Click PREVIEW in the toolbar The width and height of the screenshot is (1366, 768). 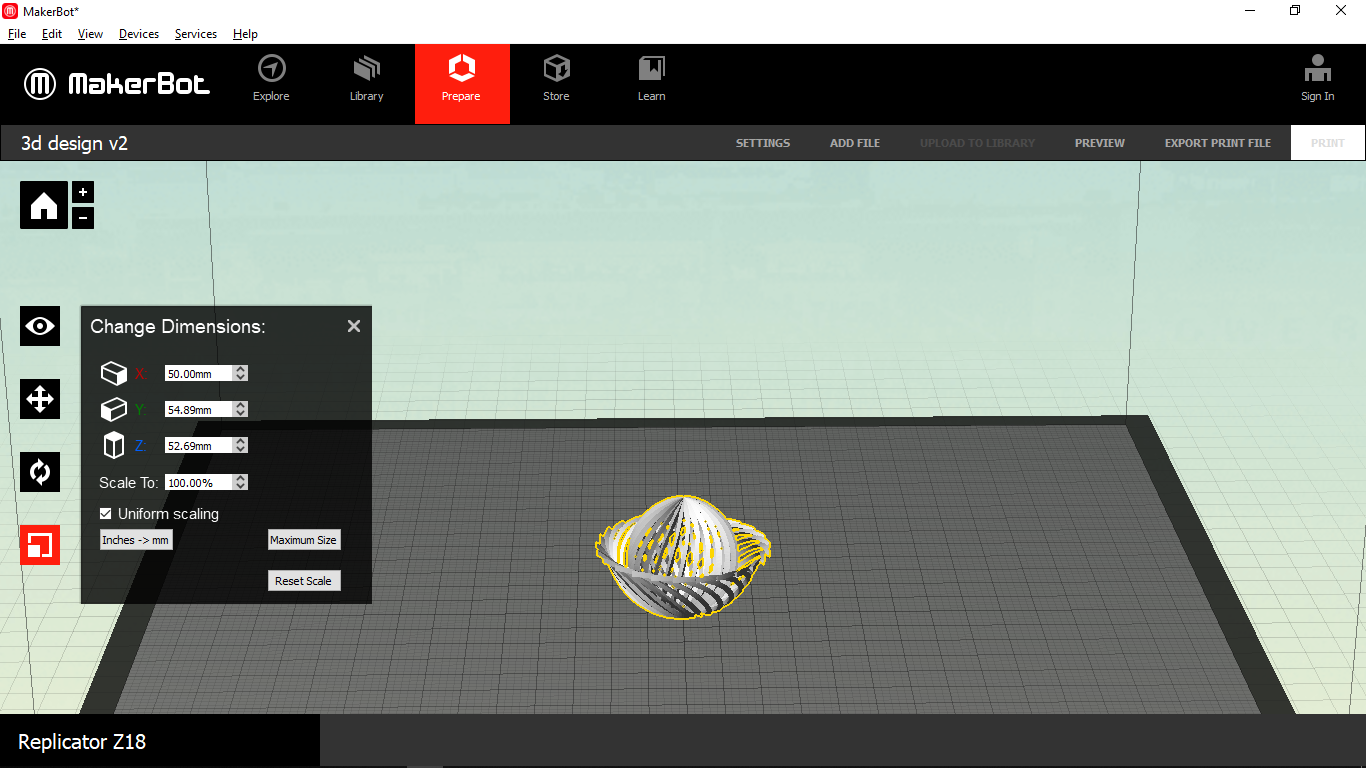click(1100, 143)
